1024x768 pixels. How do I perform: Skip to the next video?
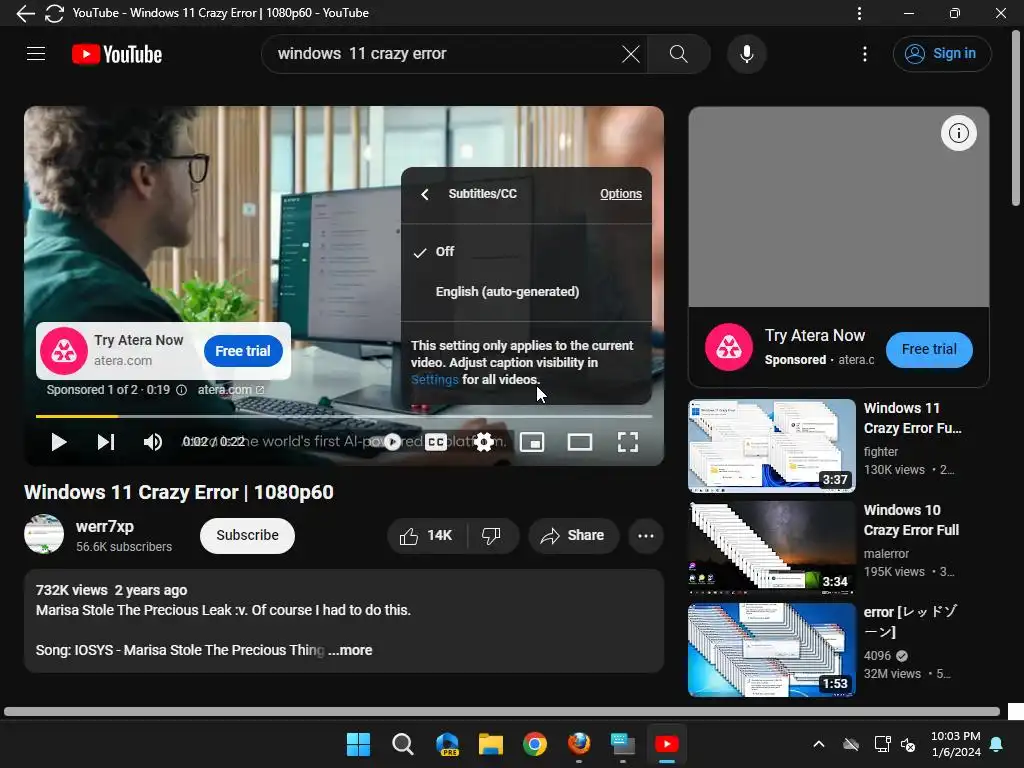[106, 442]
